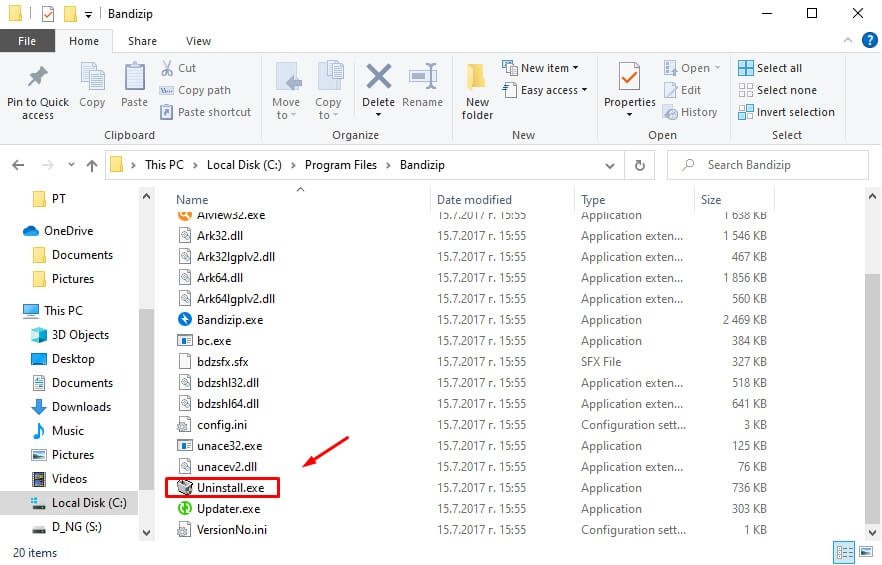Pin to Quick access
This screenshot has width=882, height=565.
38,92
